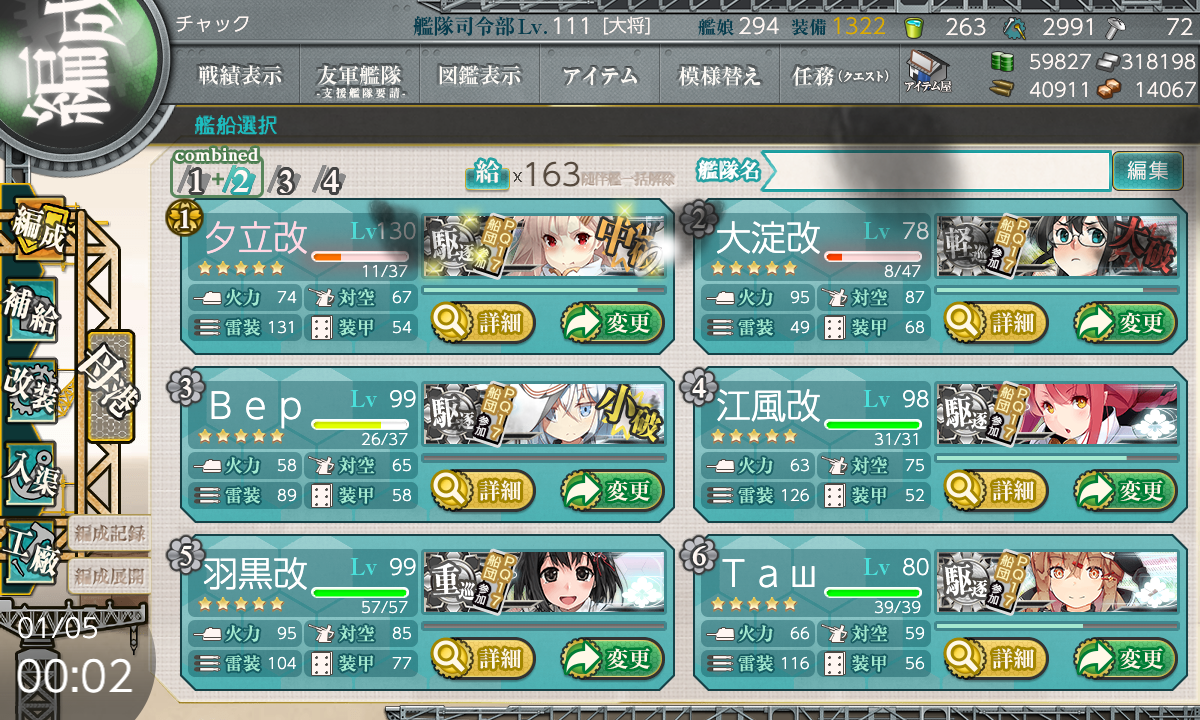Open 任務 (クエスト) quest menu

point(839,75)
